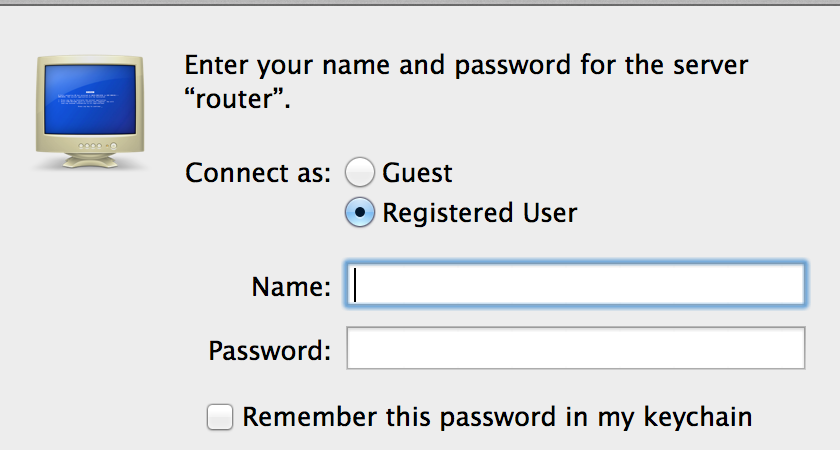The width and height of the screenshot is (840, 450).
Task: Click the "Name:" field label
Action: pos(291,287)
